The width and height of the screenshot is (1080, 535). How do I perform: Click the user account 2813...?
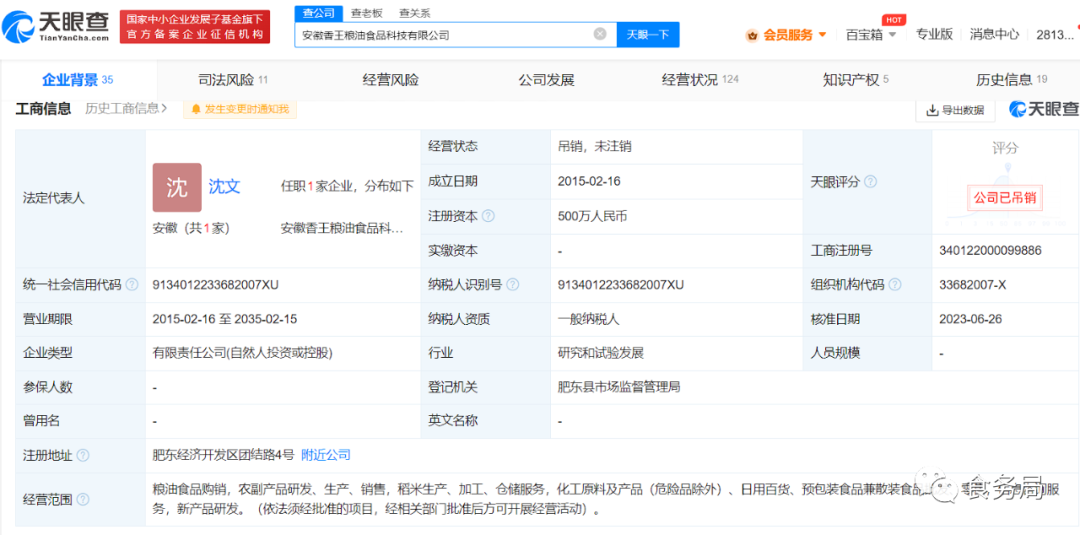(x=1055, y=34)
